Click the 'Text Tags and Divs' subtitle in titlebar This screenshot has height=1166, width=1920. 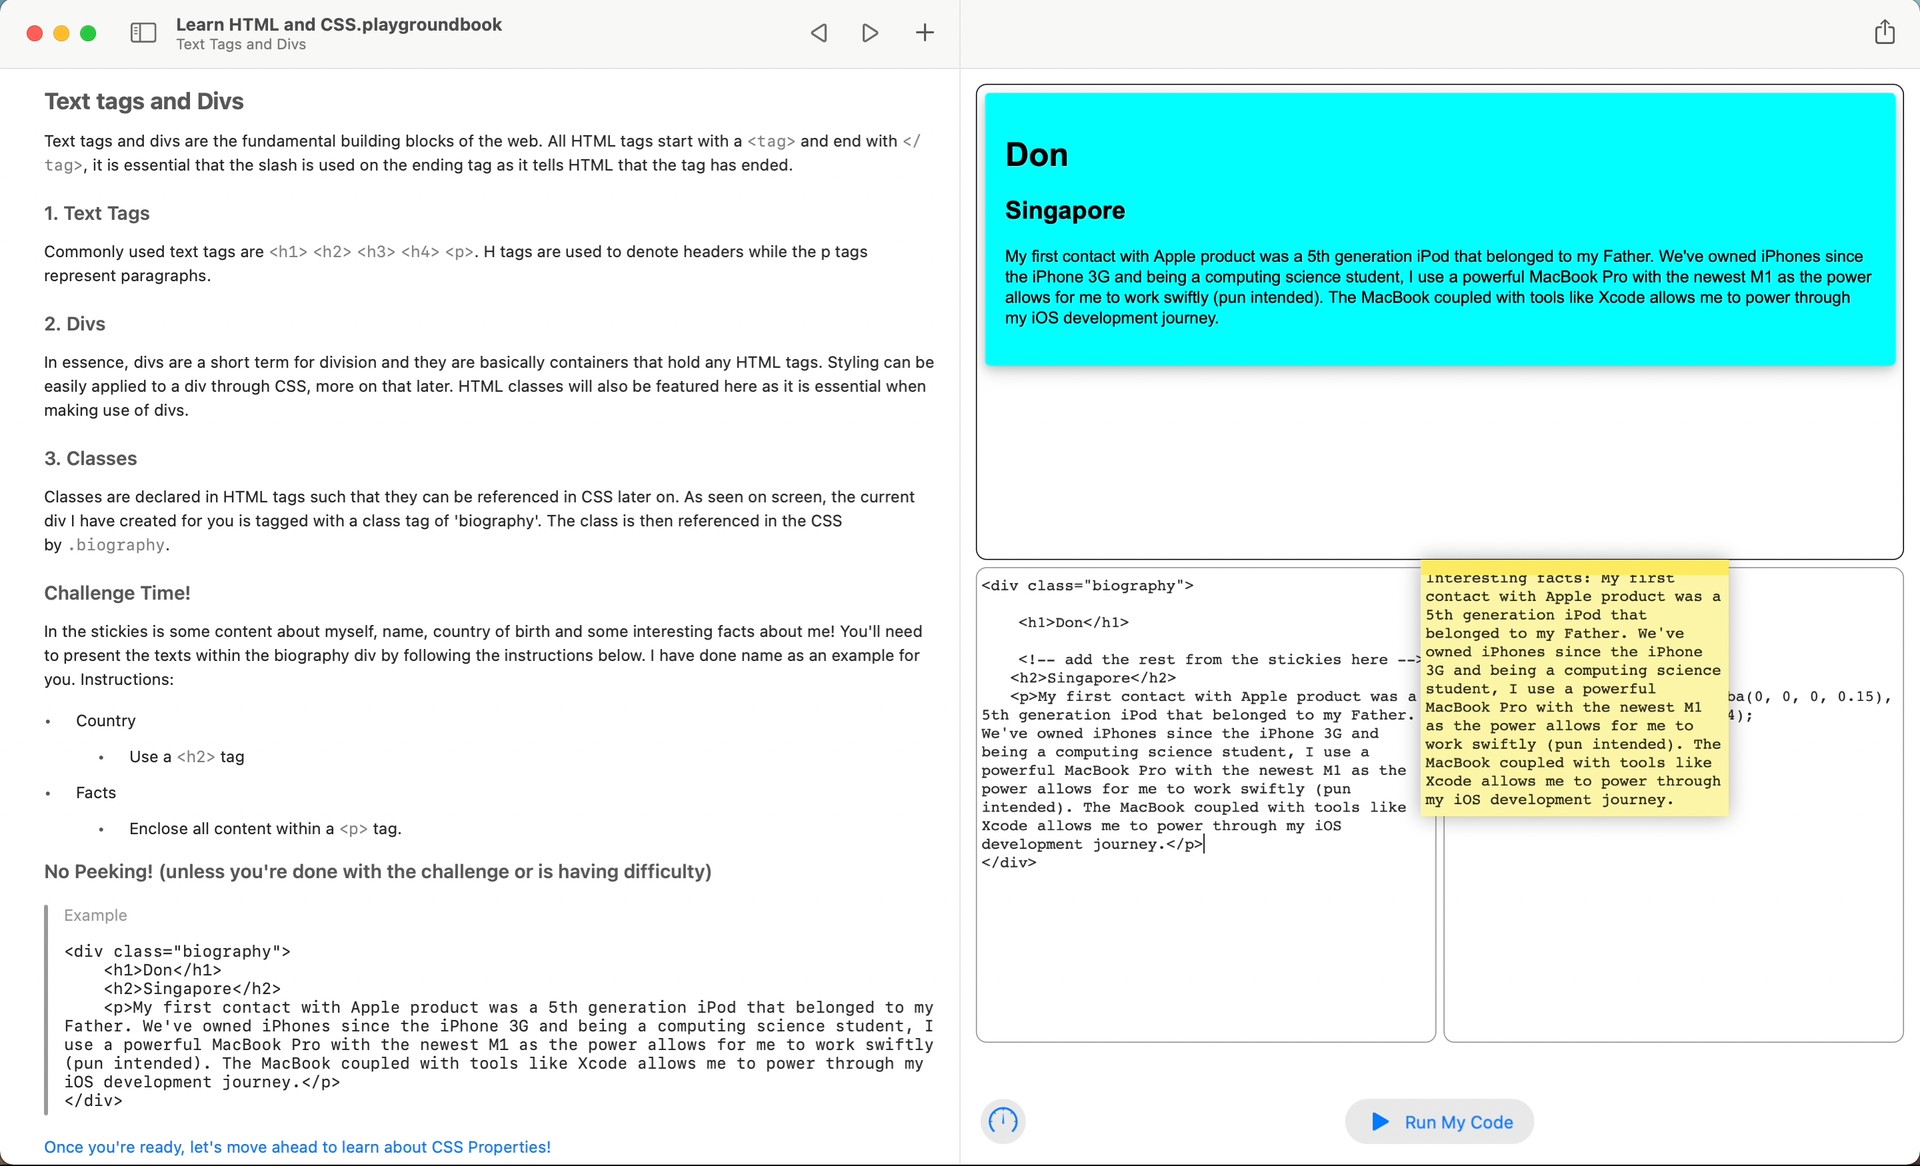click(x=241, y=44)
